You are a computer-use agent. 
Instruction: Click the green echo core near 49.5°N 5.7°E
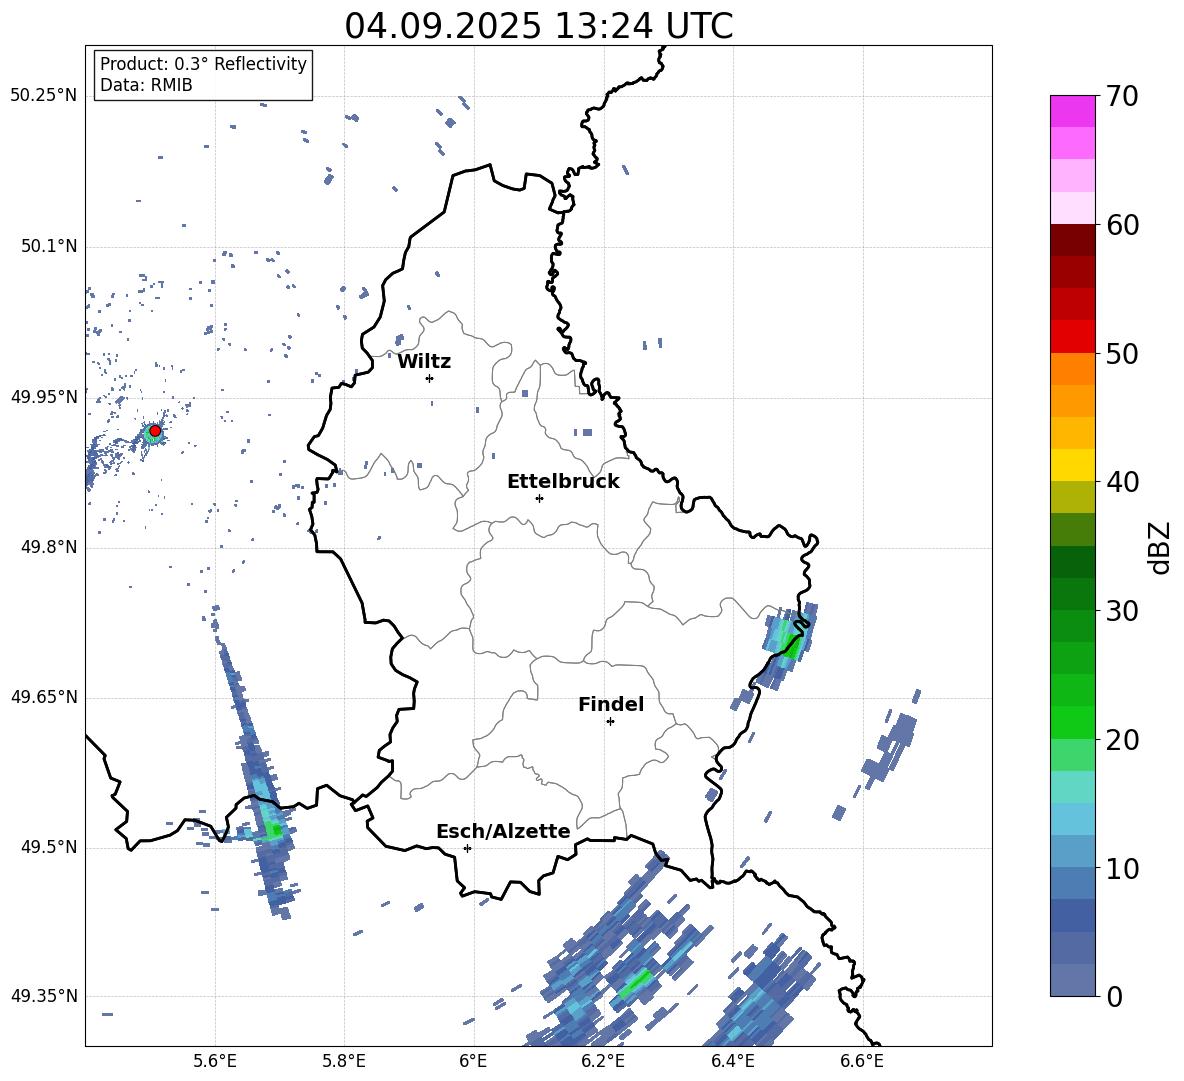coord(274,830)
